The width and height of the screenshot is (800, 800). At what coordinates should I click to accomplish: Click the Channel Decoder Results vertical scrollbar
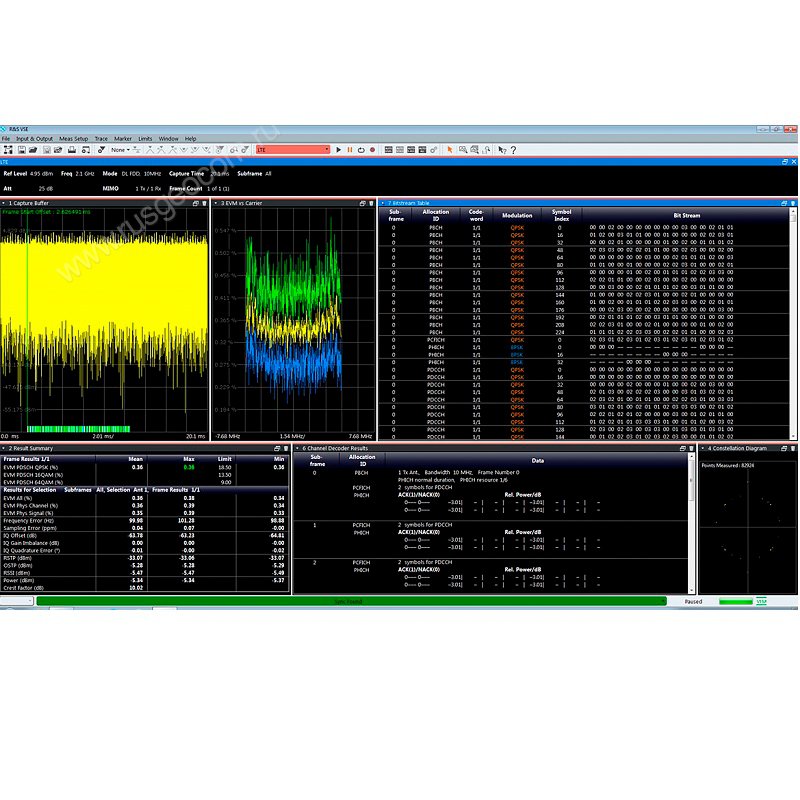pos(692,523)
